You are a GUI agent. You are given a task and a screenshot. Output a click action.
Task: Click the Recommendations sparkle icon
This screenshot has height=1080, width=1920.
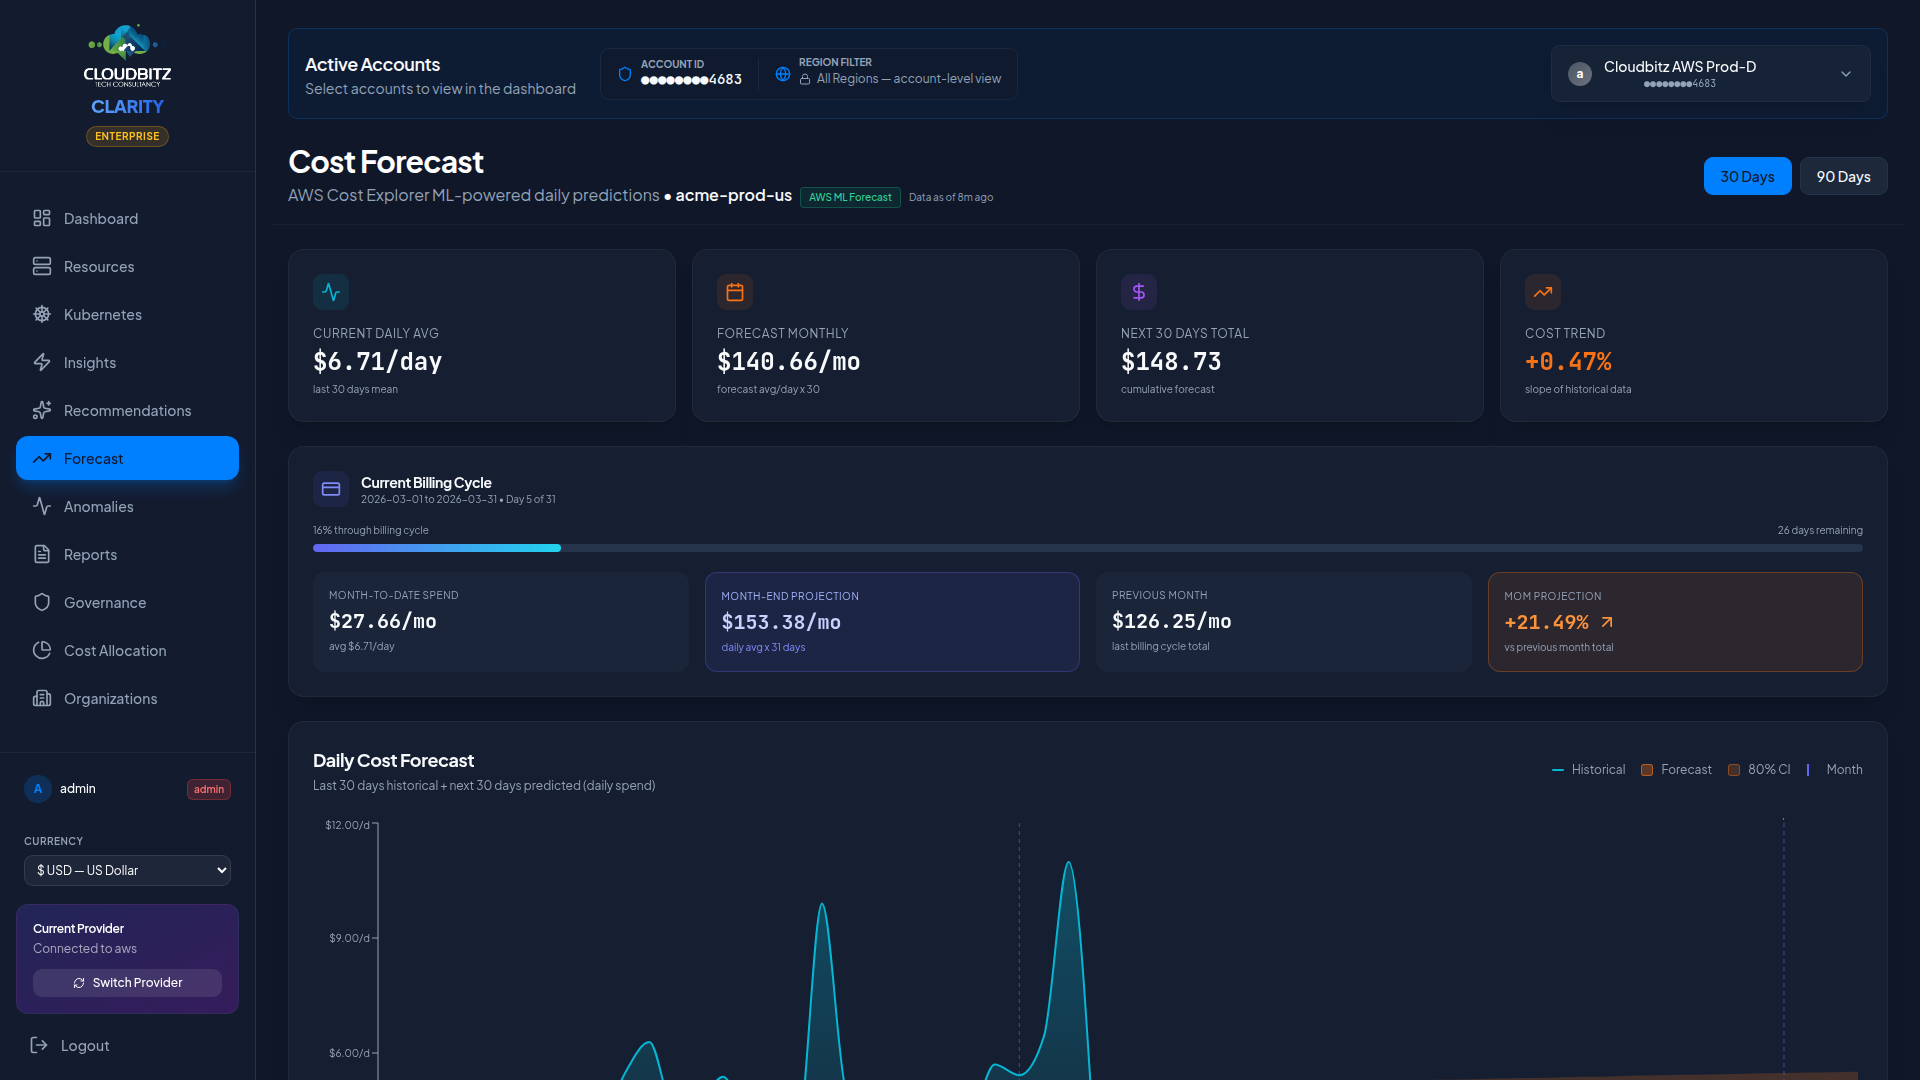(42, 410)
